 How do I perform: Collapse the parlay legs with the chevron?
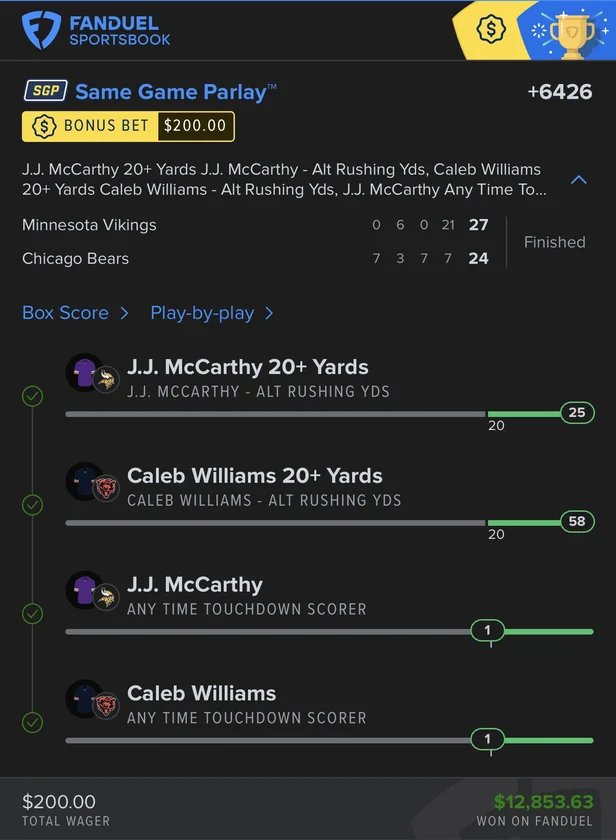click(578, 181)
